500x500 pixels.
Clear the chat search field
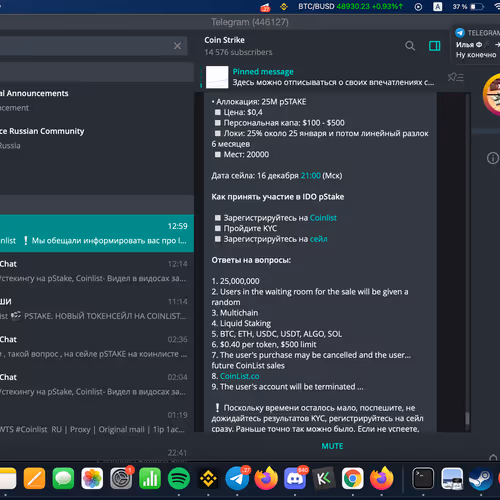(177, 46)
